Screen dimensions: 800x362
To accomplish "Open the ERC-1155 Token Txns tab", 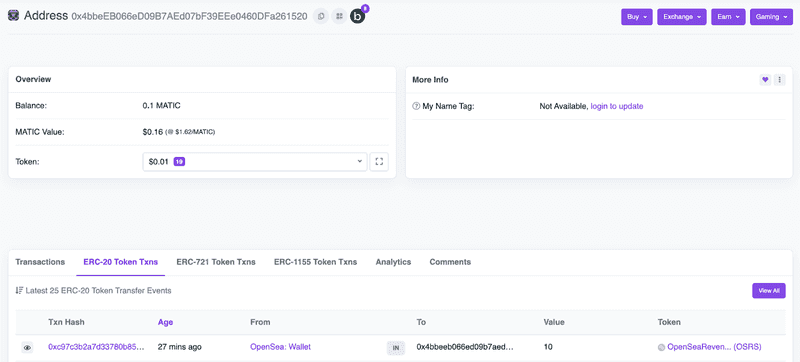I will coord(315,262).
